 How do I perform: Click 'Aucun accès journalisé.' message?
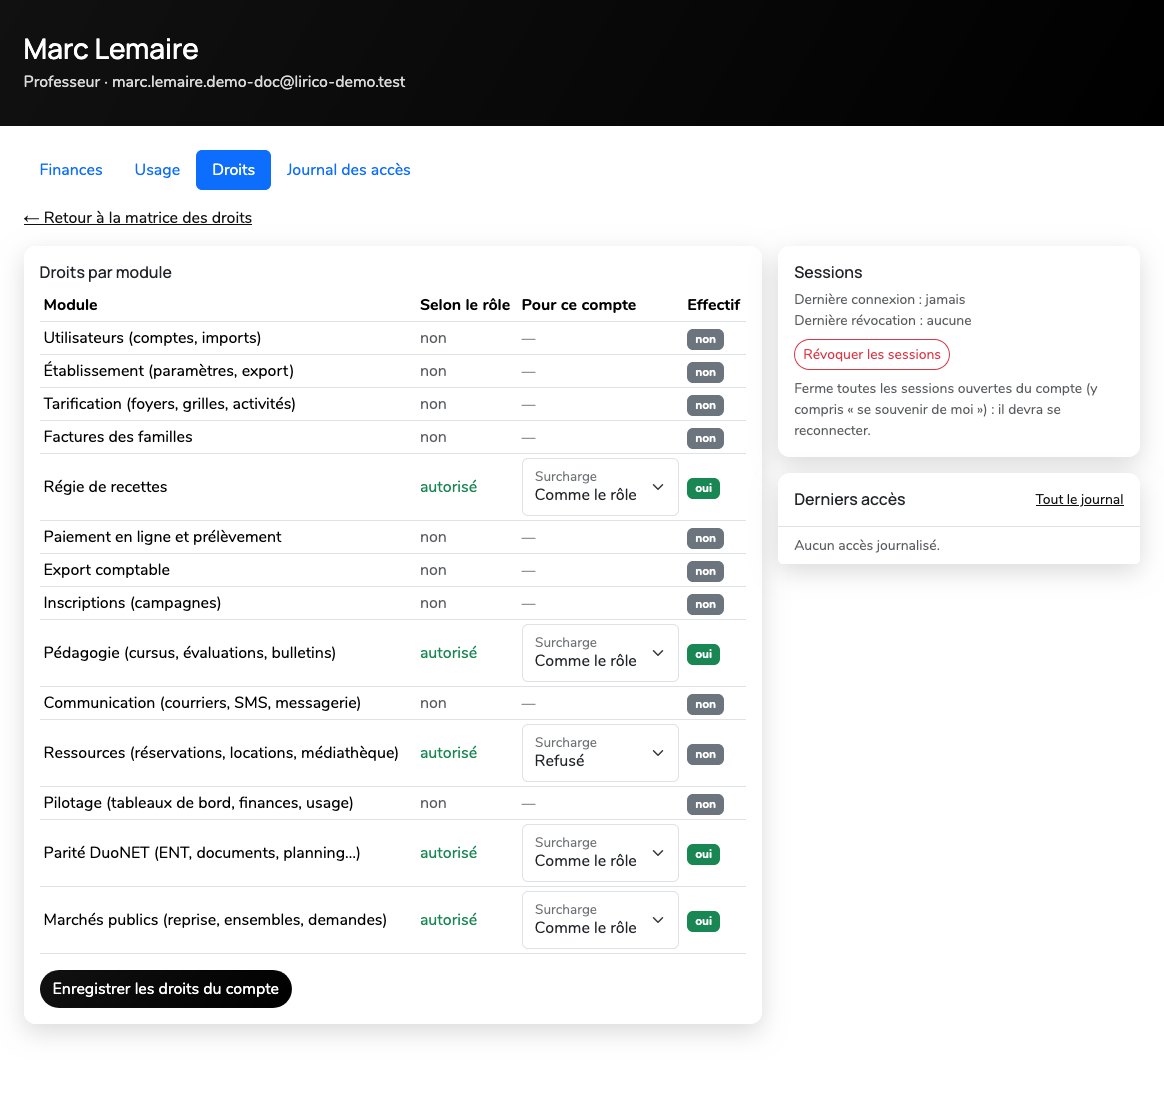coord(867,545)
